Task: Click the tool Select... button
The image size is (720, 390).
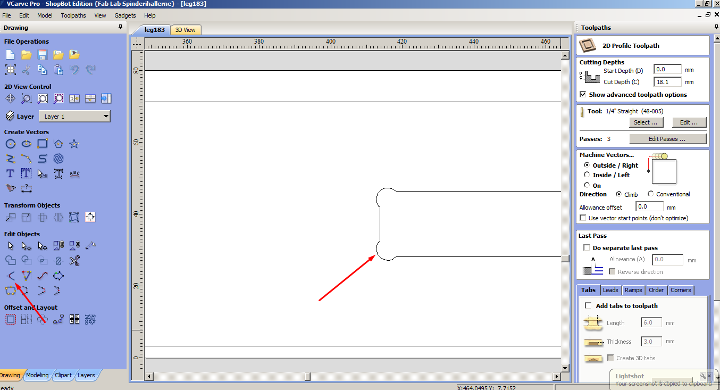Action: [645, 122]
